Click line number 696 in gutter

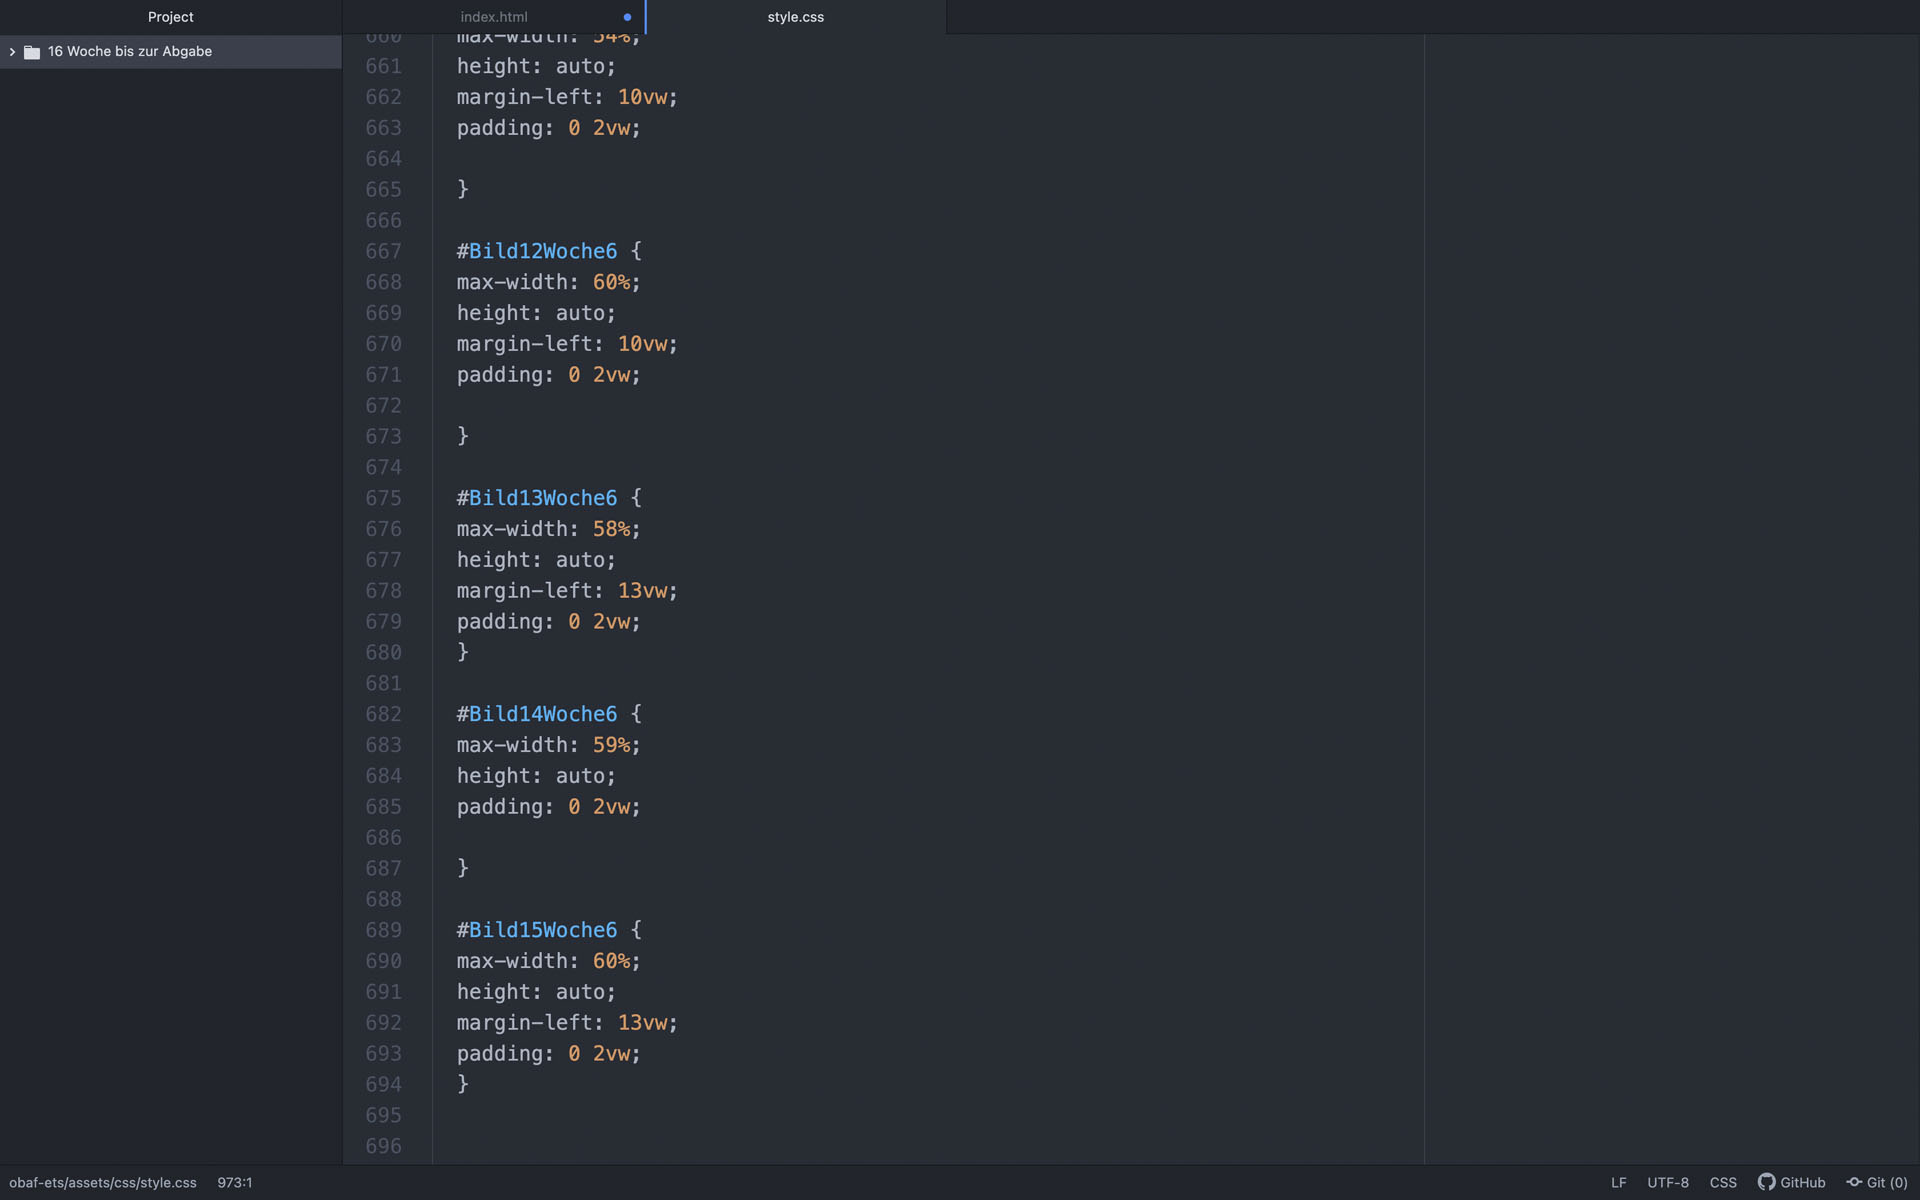pyautogui.click(x=383, y=1146)
